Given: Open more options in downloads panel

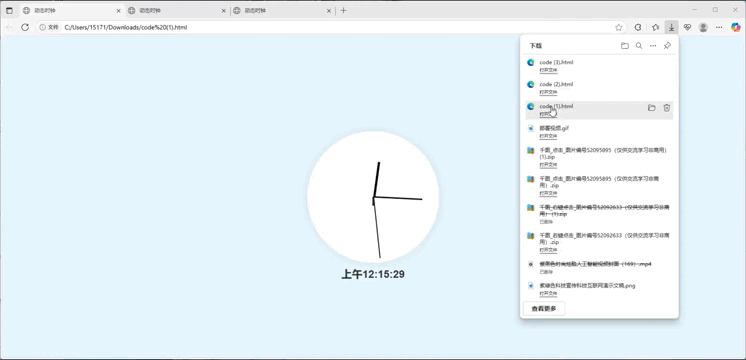Looking at the screenshot, I should [x=653, y=46].
